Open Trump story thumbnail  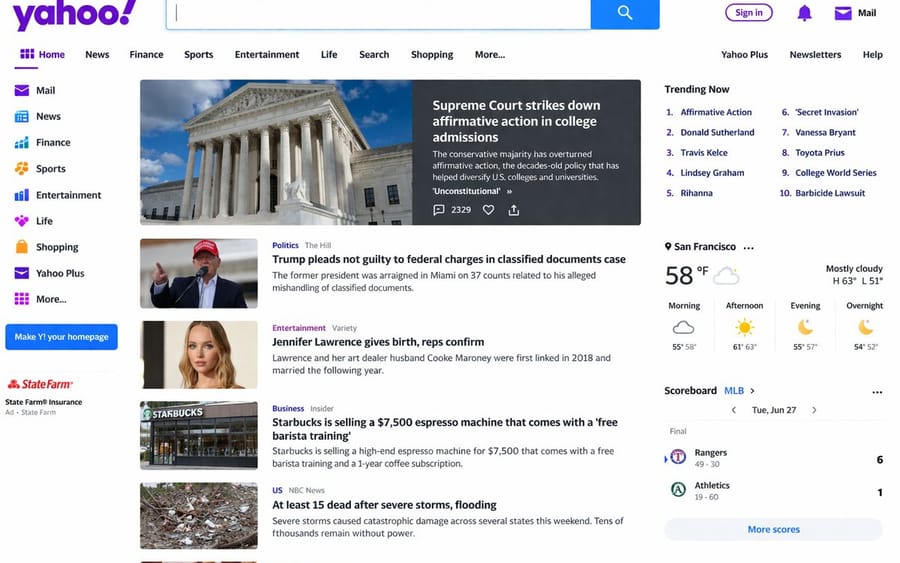tap(199, 273)
